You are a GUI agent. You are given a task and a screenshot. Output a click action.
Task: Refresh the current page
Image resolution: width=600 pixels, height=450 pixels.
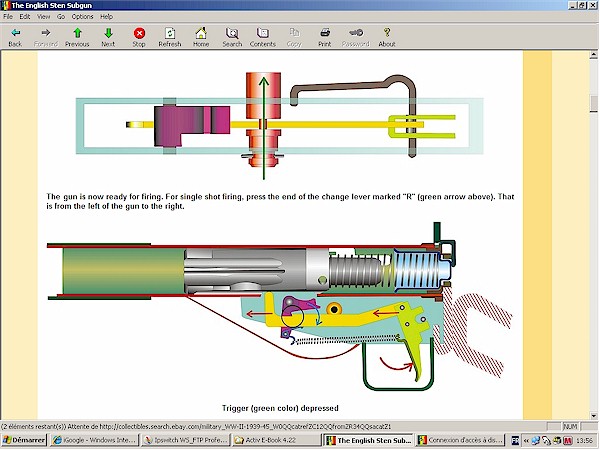[x=170, y=37]
